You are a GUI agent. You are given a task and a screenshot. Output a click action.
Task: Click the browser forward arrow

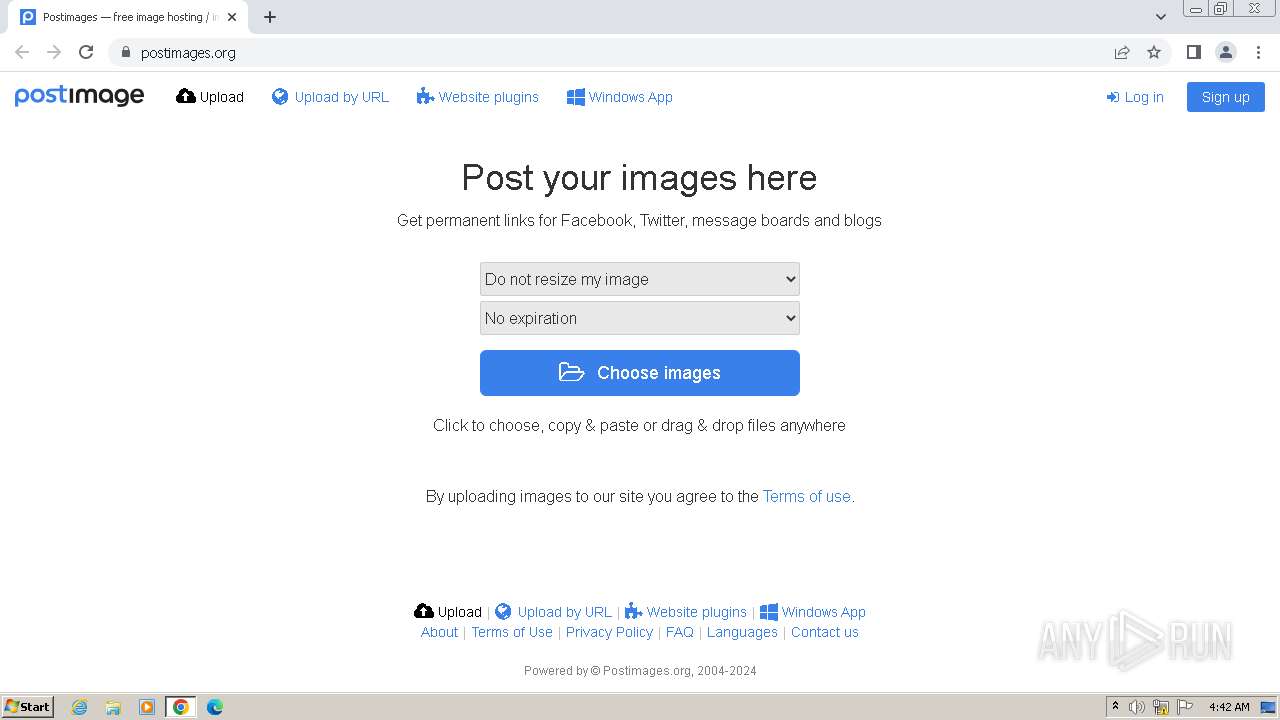click(x=54, y=52)
